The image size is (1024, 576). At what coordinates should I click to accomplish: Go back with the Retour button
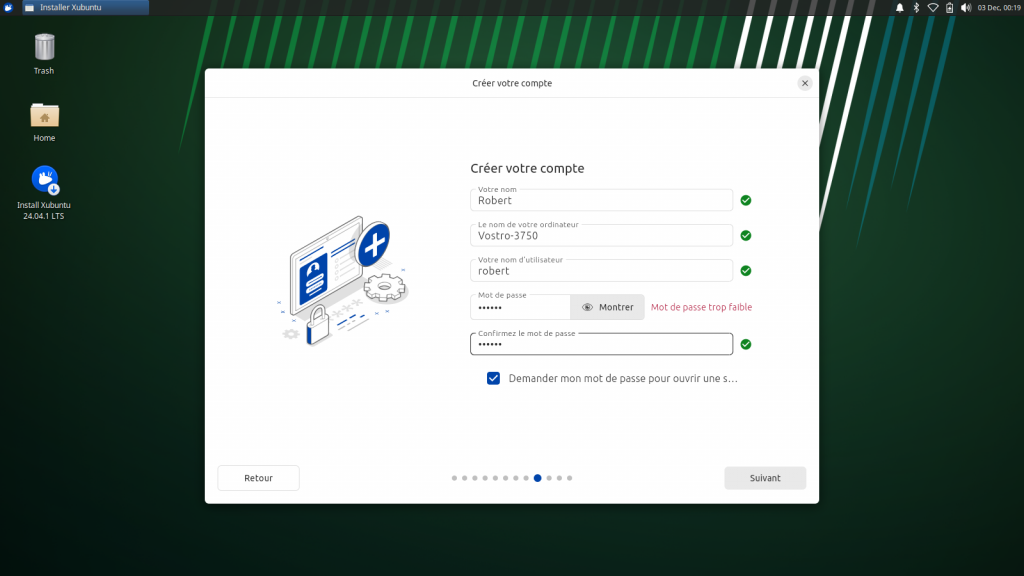coord(258,478)
